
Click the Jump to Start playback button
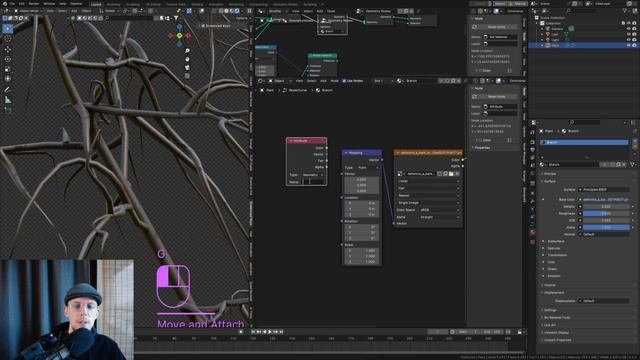click(x=253, y=332)
